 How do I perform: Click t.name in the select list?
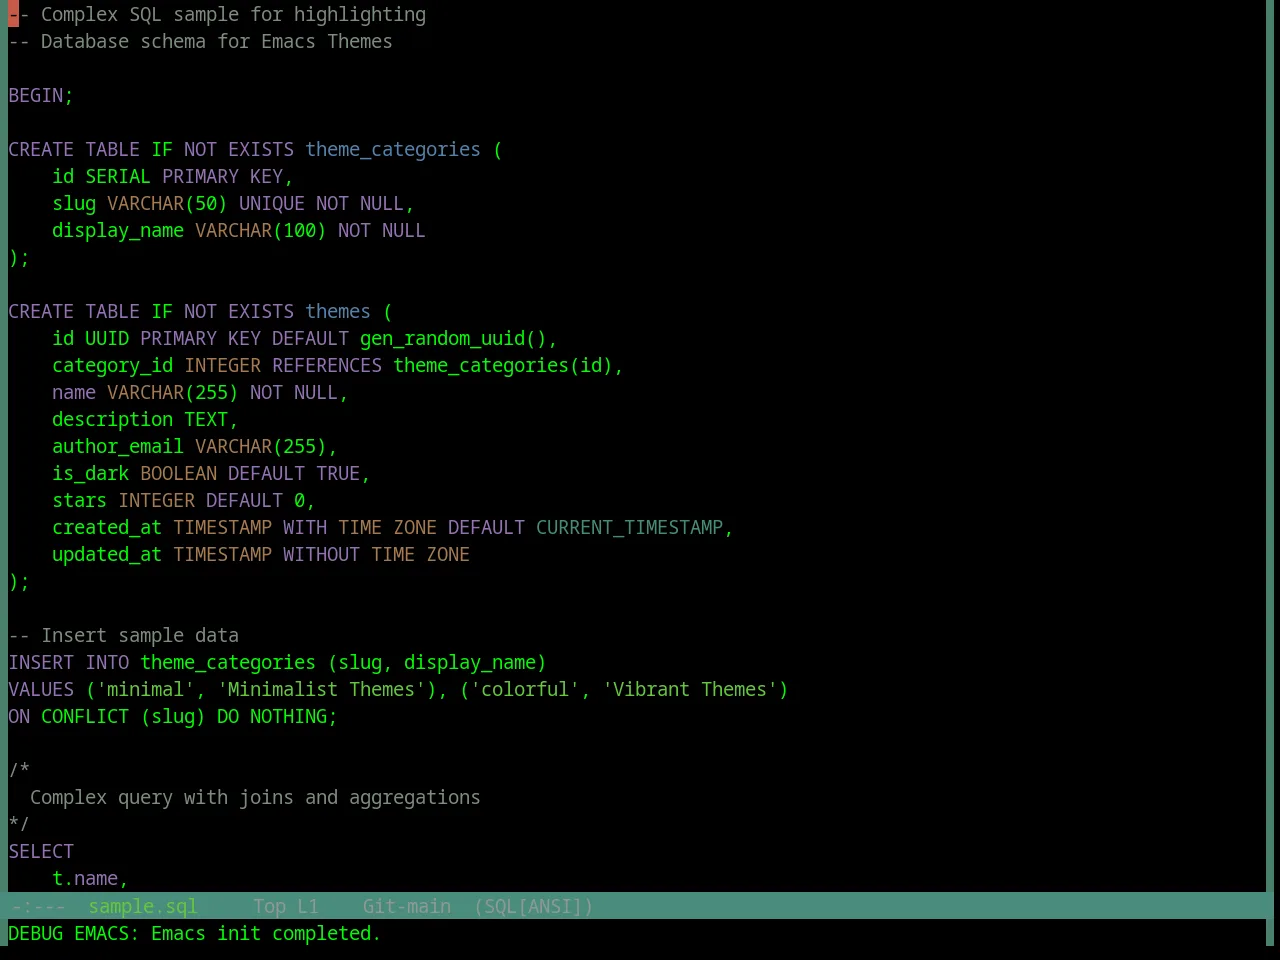click(85, 879)
